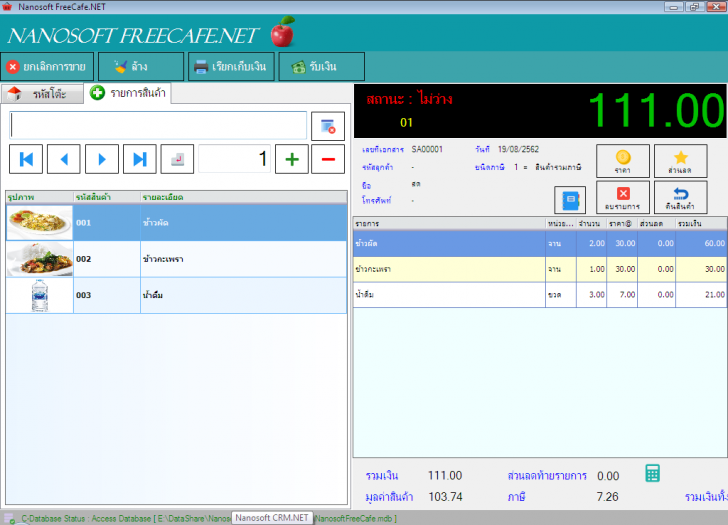728x525 pixels.
Task: Go to previous record arrow
Action: pyautogui.click(x=64, y=159)
